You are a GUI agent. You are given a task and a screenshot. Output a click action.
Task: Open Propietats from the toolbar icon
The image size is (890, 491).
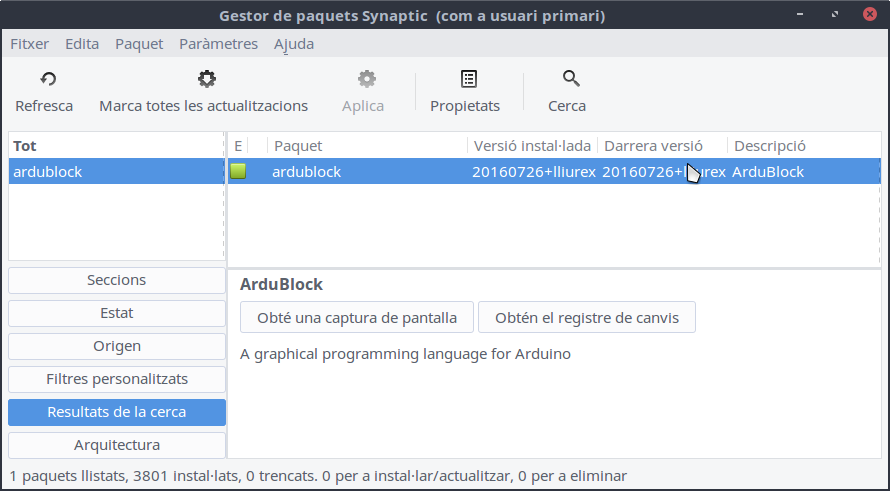coord(468,79)
